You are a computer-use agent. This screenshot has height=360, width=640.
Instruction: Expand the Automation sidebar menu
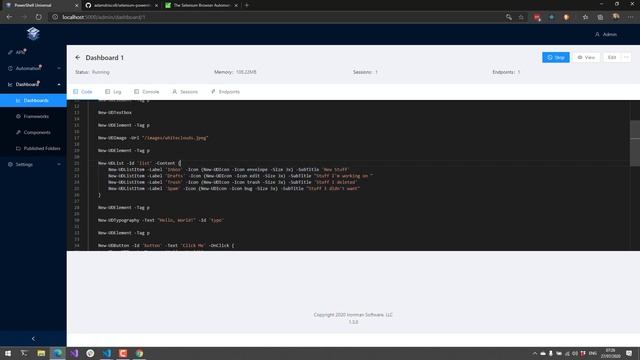coord(33,68)
